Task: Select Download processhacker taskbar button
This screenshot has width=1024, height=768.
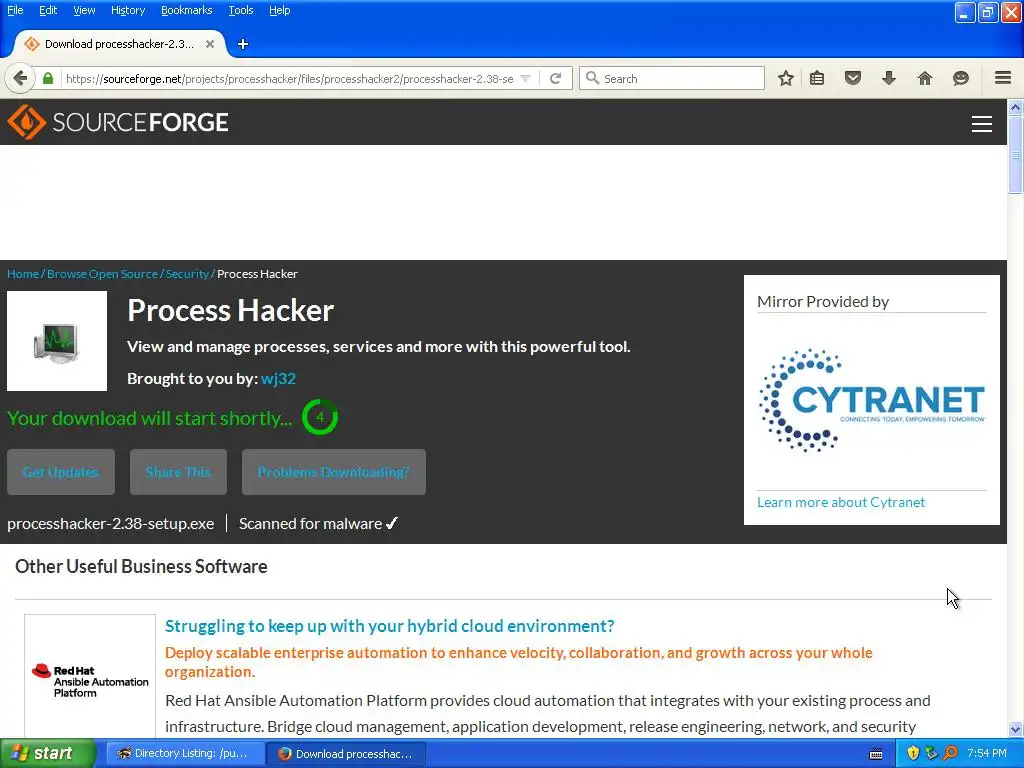Action: point(347,754)
